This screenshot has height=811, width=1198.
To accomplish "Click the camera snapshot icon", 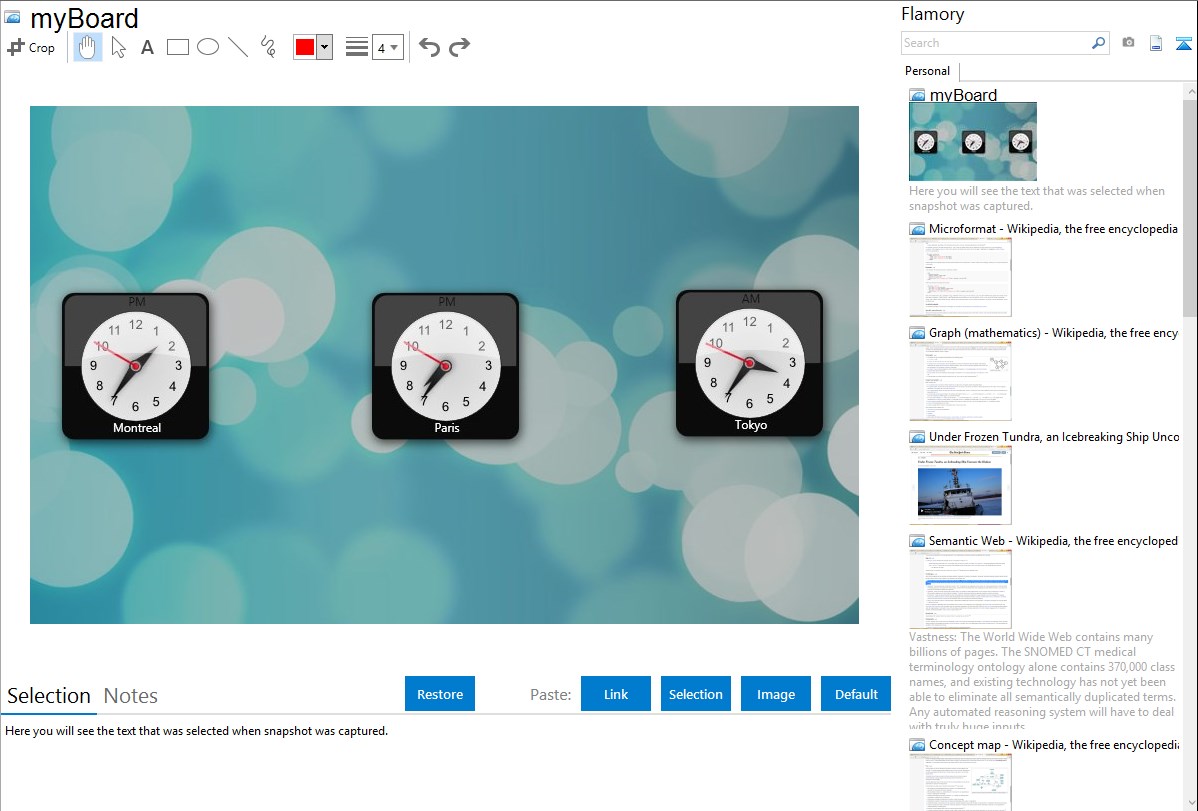I will click(1128, 43).
